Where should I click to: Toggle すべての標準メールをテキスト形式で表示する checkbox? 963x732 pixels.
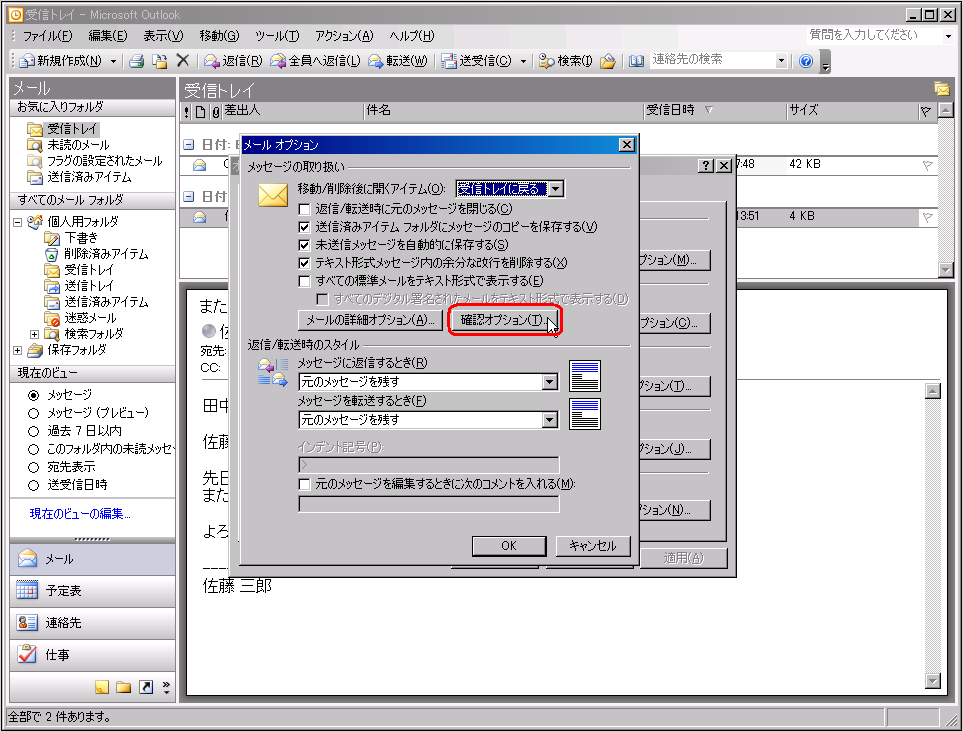coord(304,281)
